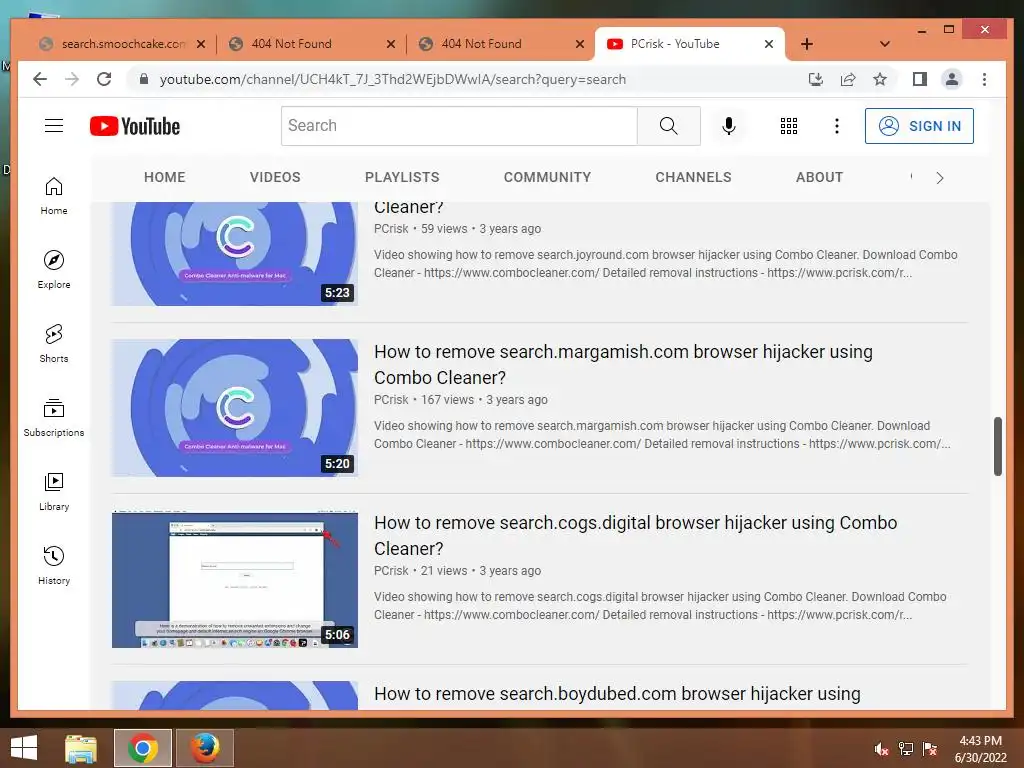Open Subscriptions in the left sidebar

(x=54, y=418)
